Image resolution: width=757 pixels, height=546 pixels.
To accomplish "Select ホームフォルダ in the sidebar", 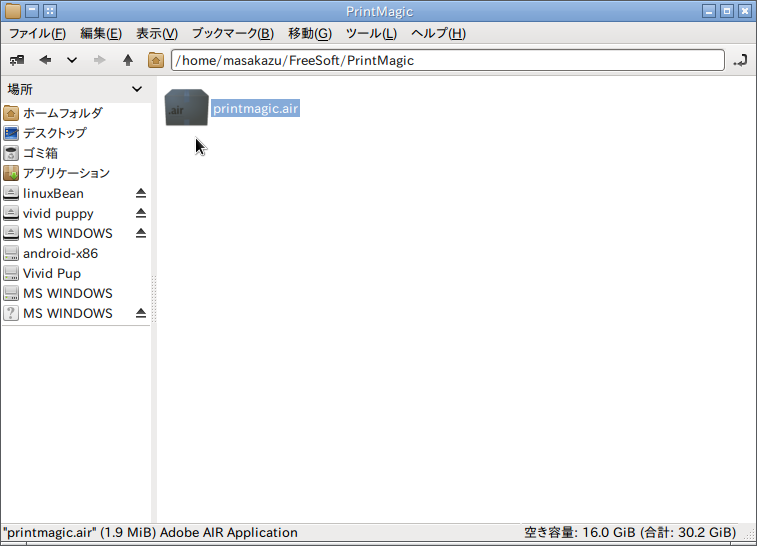I will [76, 113].
